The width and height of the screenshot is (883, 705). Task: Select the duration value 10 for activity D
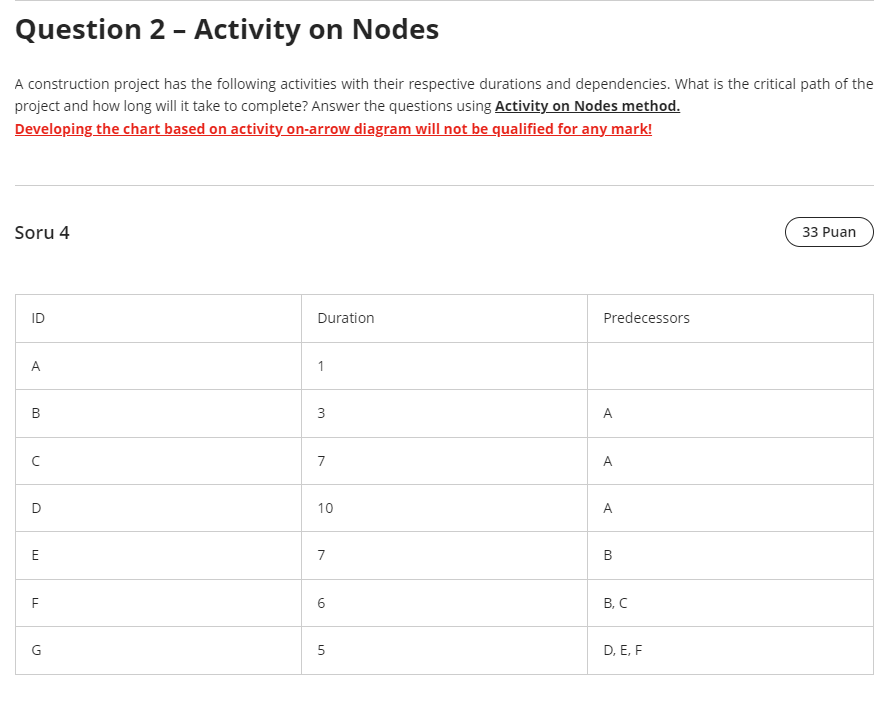325,508
